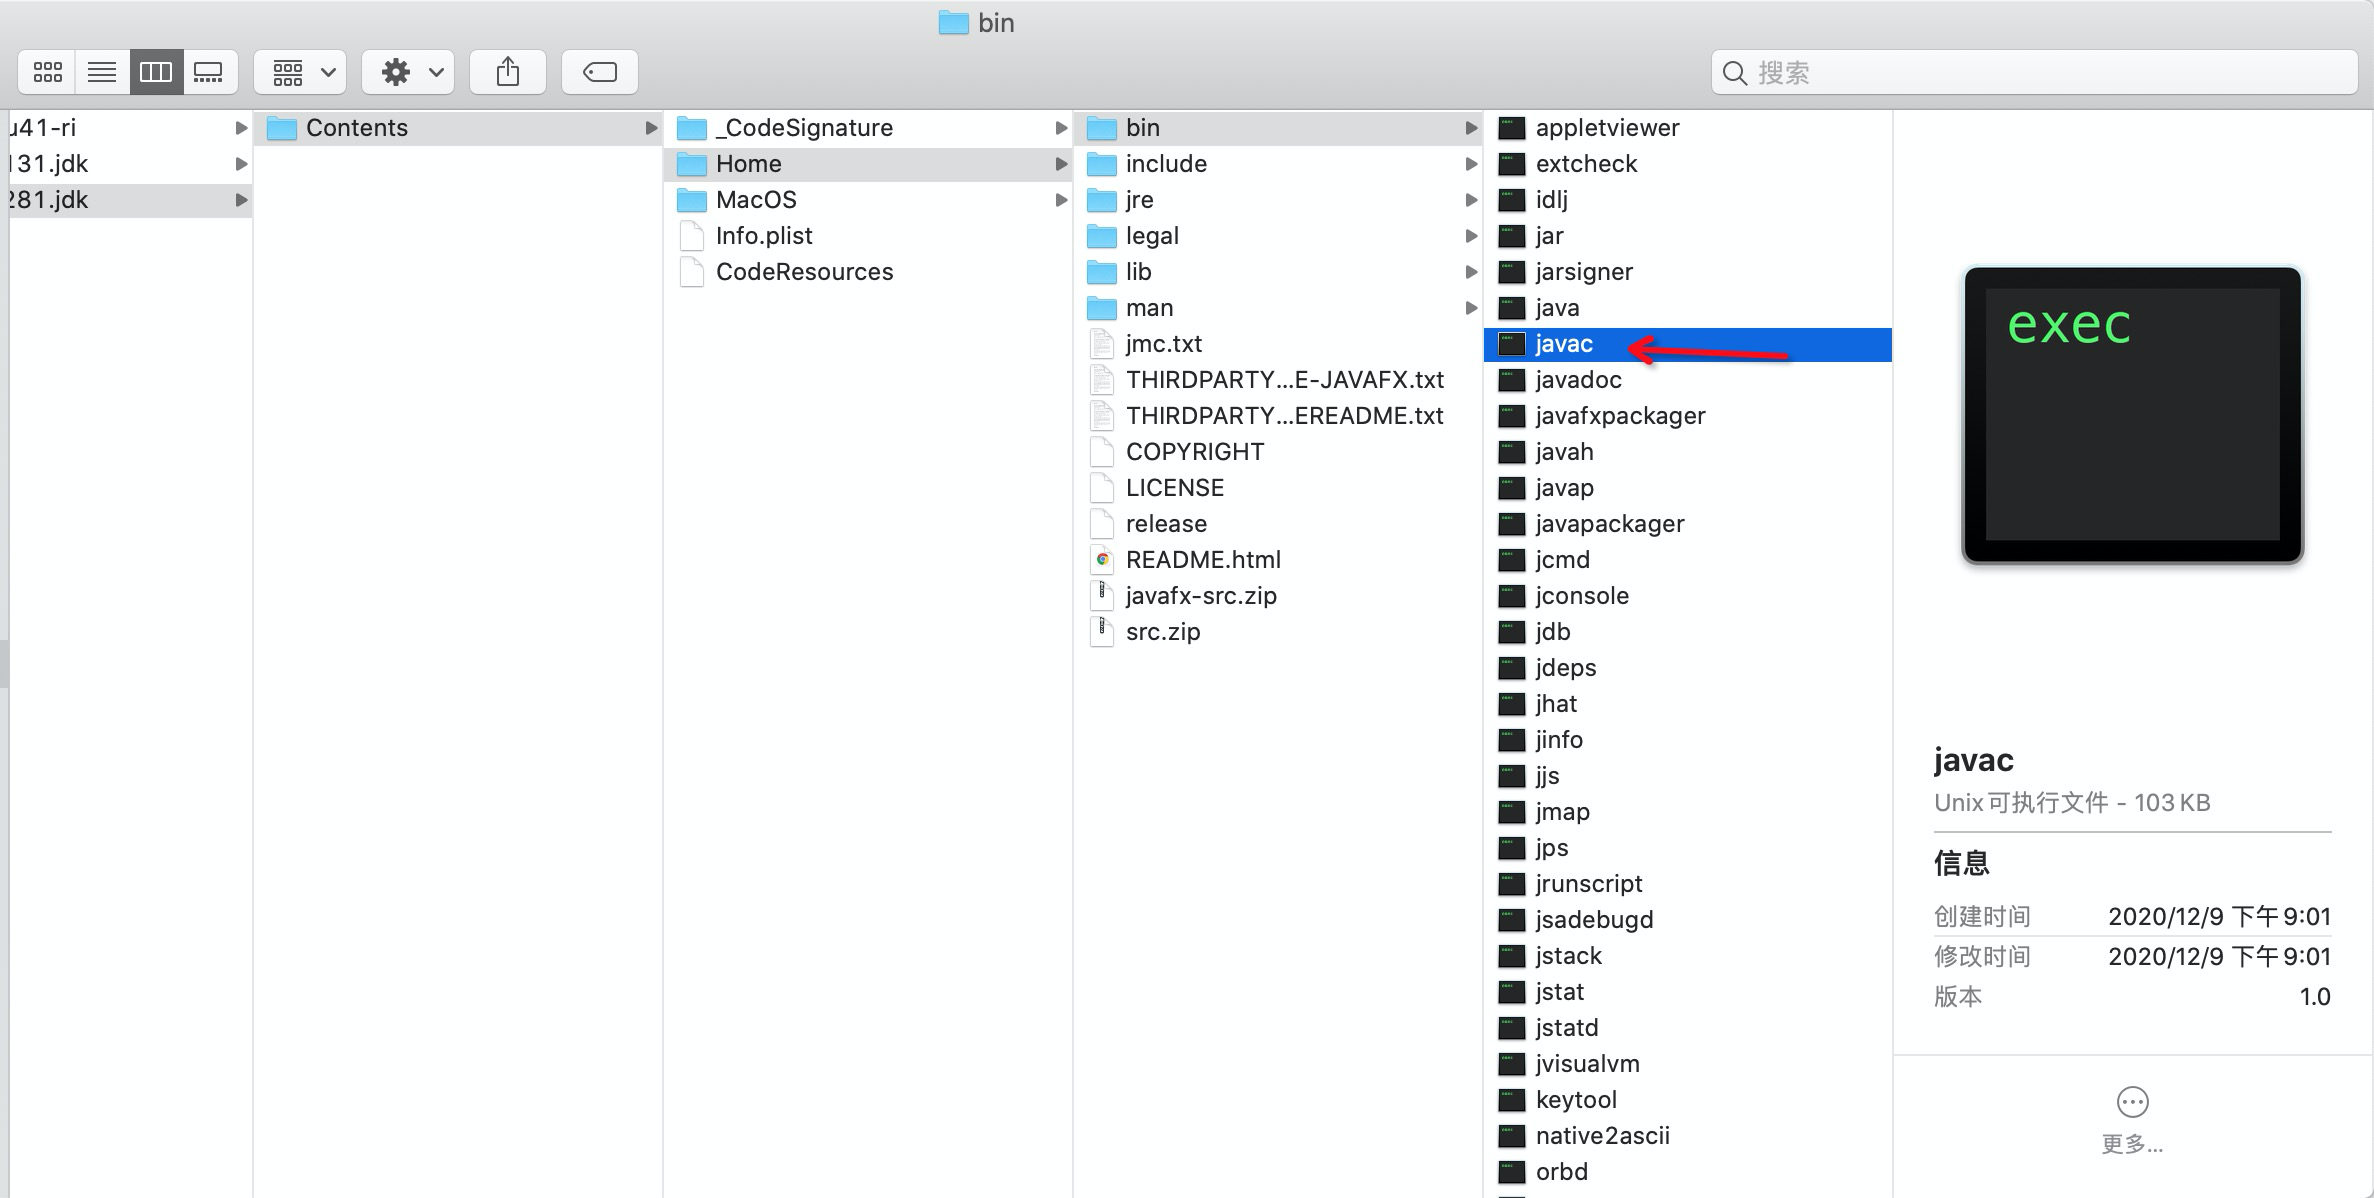Open the group-by arrangement dropdown
This screenshot has height=1198, width=2374.
coord(301,72)
